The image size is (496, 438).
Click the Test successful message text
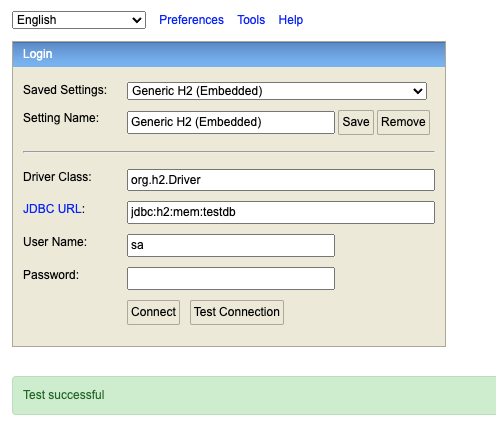tap(64, 395)
